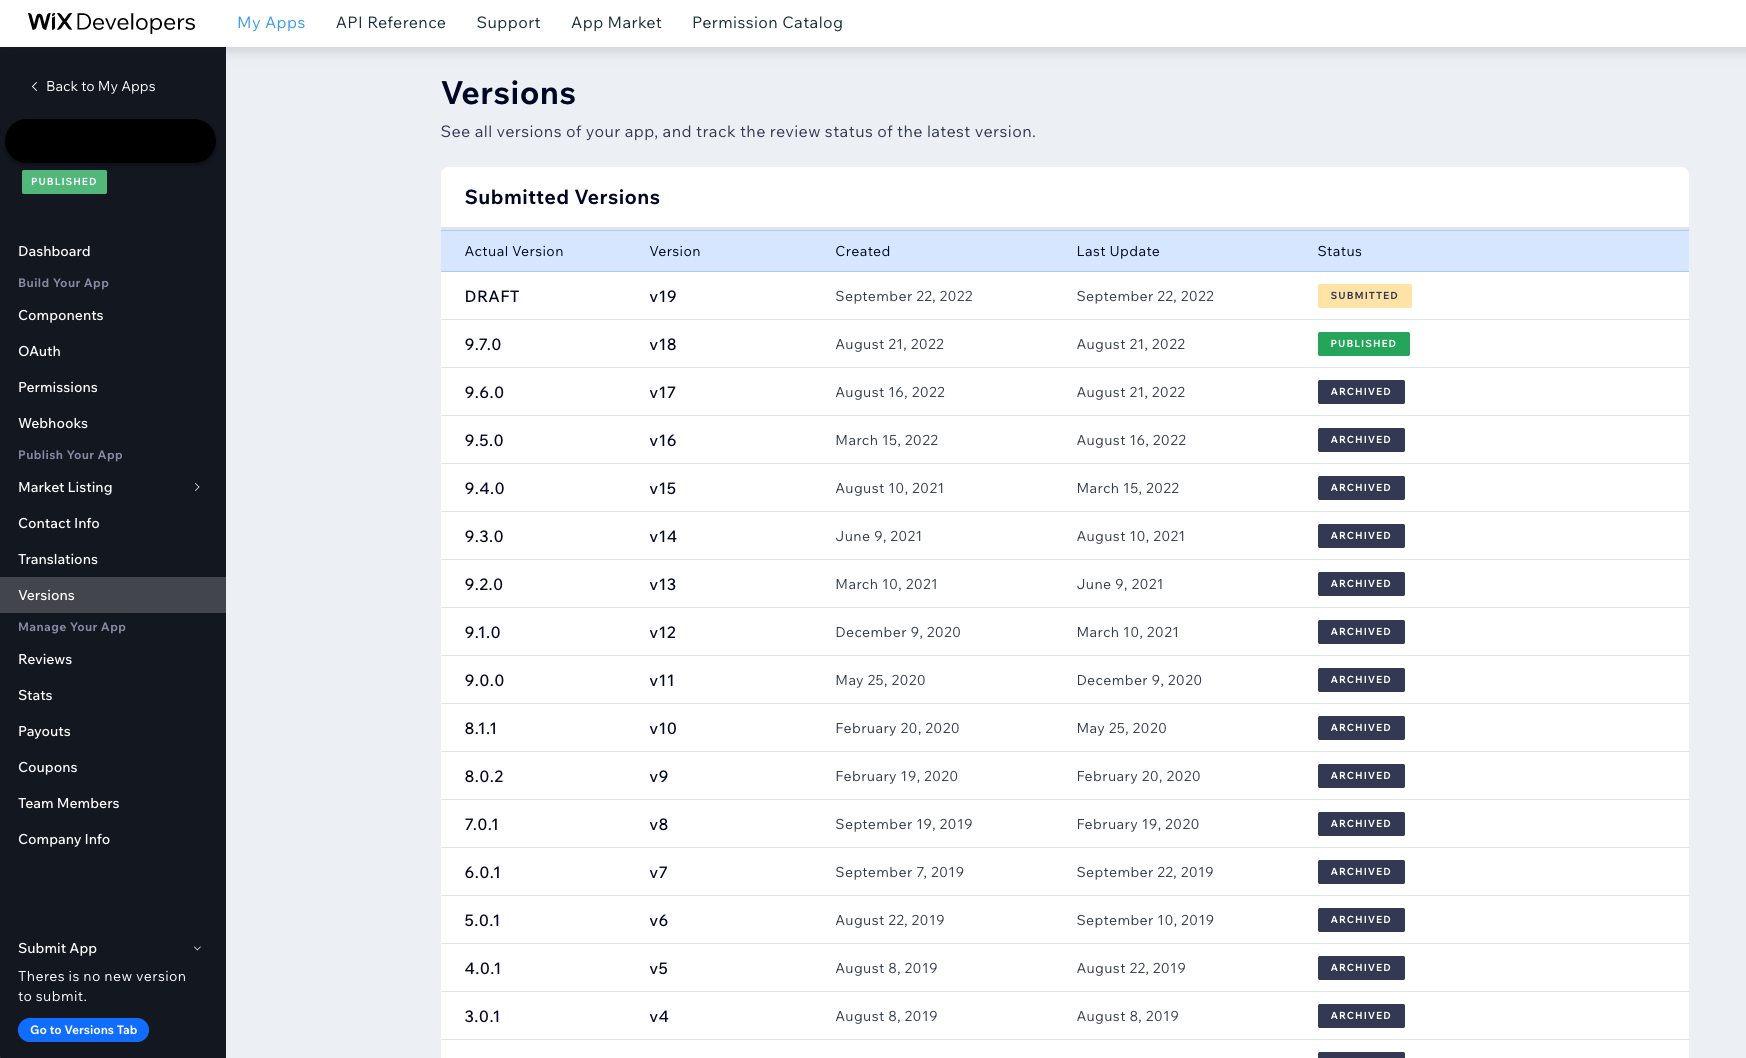Viewport: 1746px width, 1058px height.
Task: Select the 9.7.0 version cell
Action: pyautogui.click(x=483, y=344)
